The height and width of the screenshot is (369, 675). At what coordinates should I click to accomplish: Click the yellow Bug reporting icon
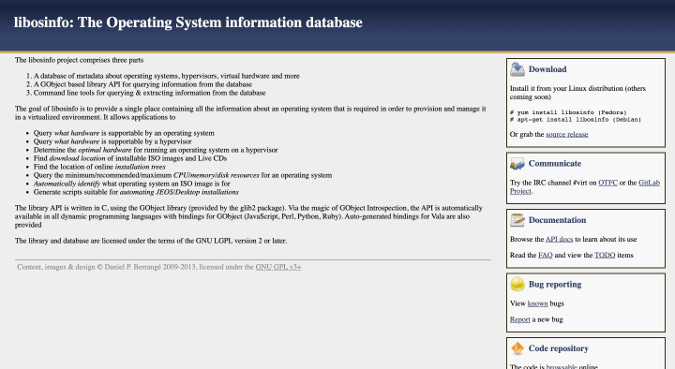pyautogui.click(x=517, y=284)
